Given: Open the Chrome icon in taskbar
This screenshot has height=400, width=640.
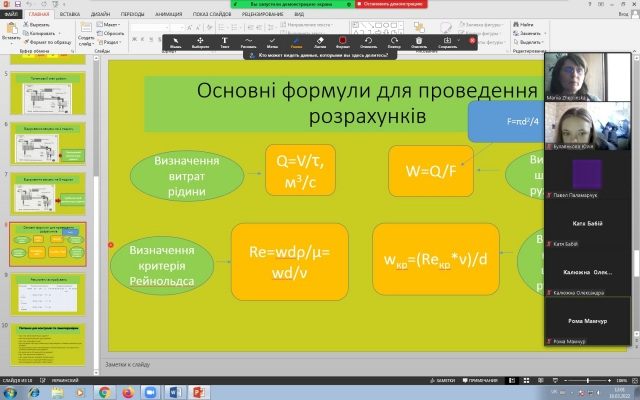Looking at the screenshot, I should click(103, 391).
